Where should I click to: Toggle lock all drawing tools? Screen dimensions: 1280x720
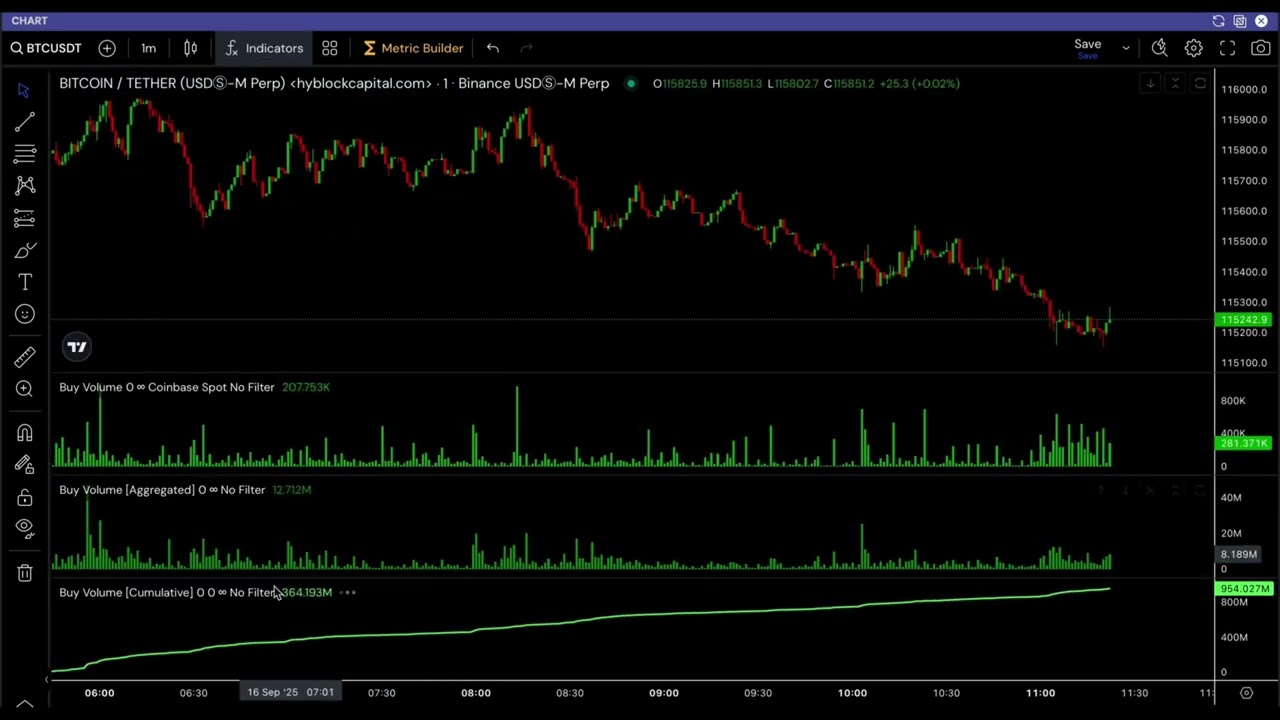(x=25, y=497)
